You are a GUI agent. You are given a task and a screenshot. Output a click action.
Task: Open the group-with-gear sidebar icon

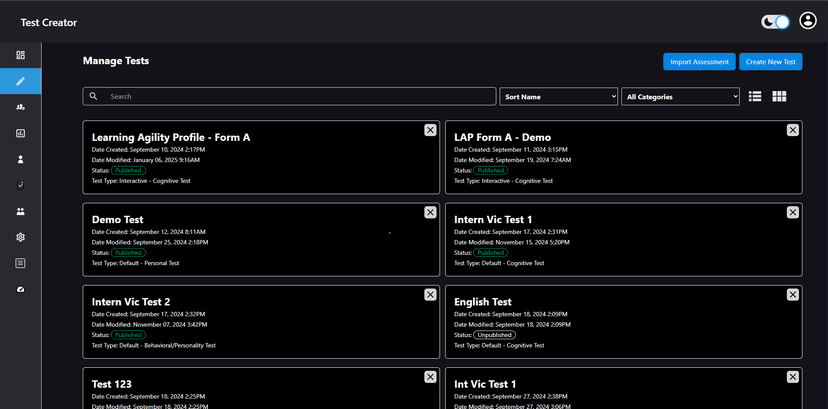pyautogui.click(x=21, y=107)
